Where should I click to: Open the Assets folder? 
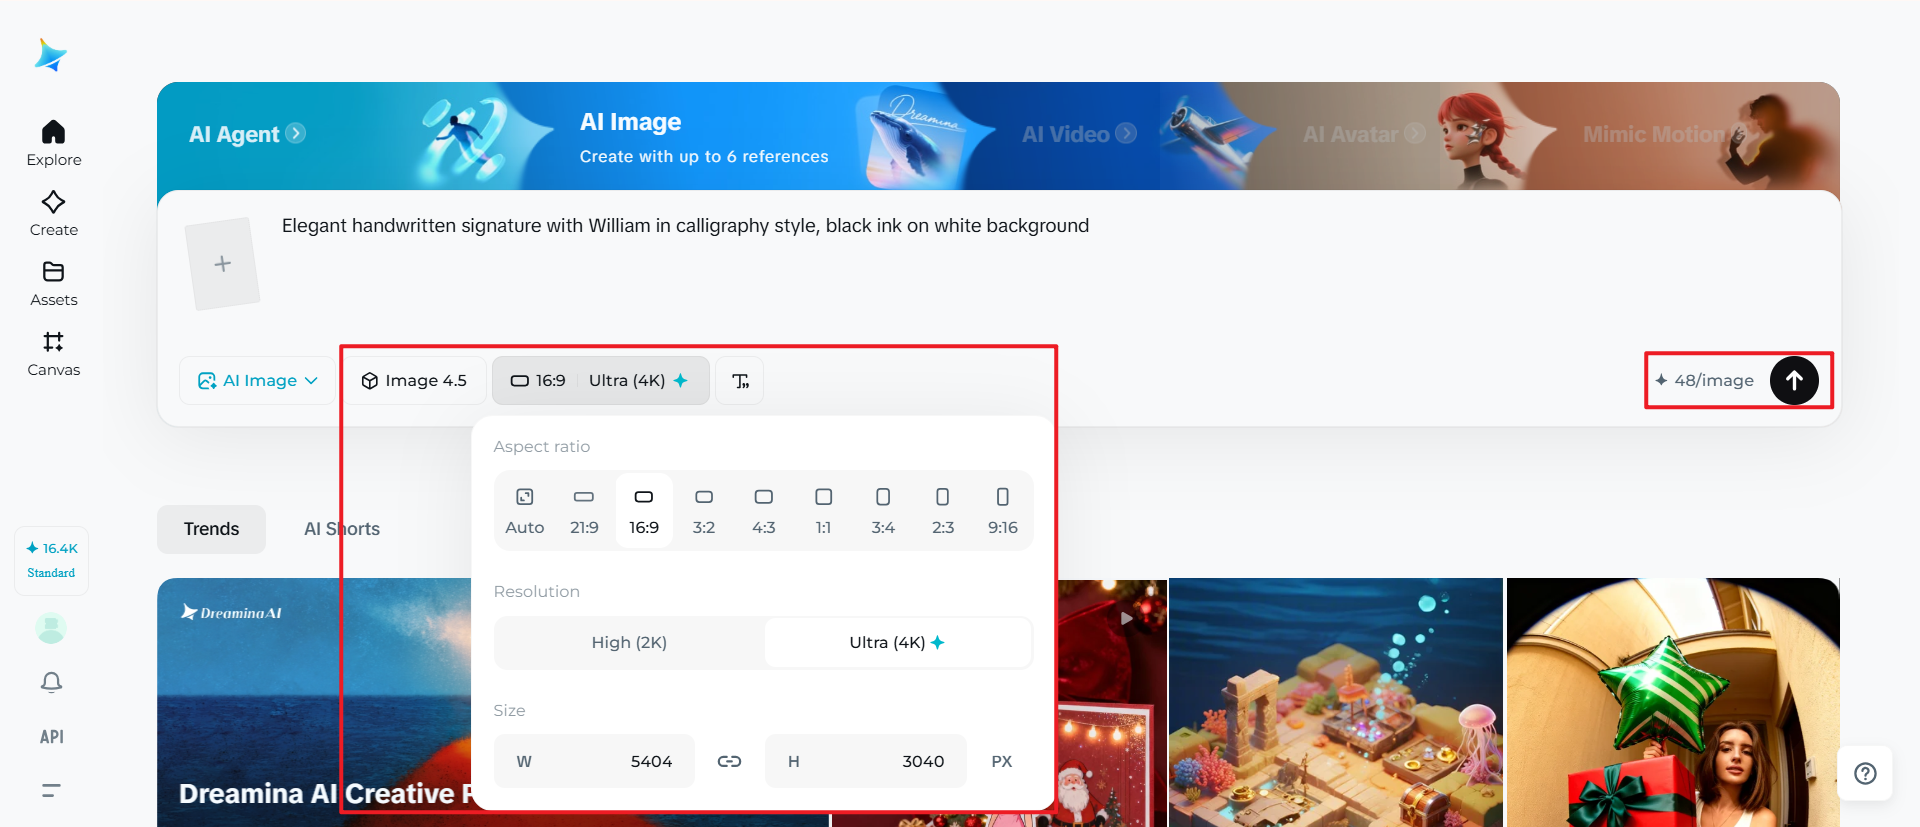click(54, 284)
